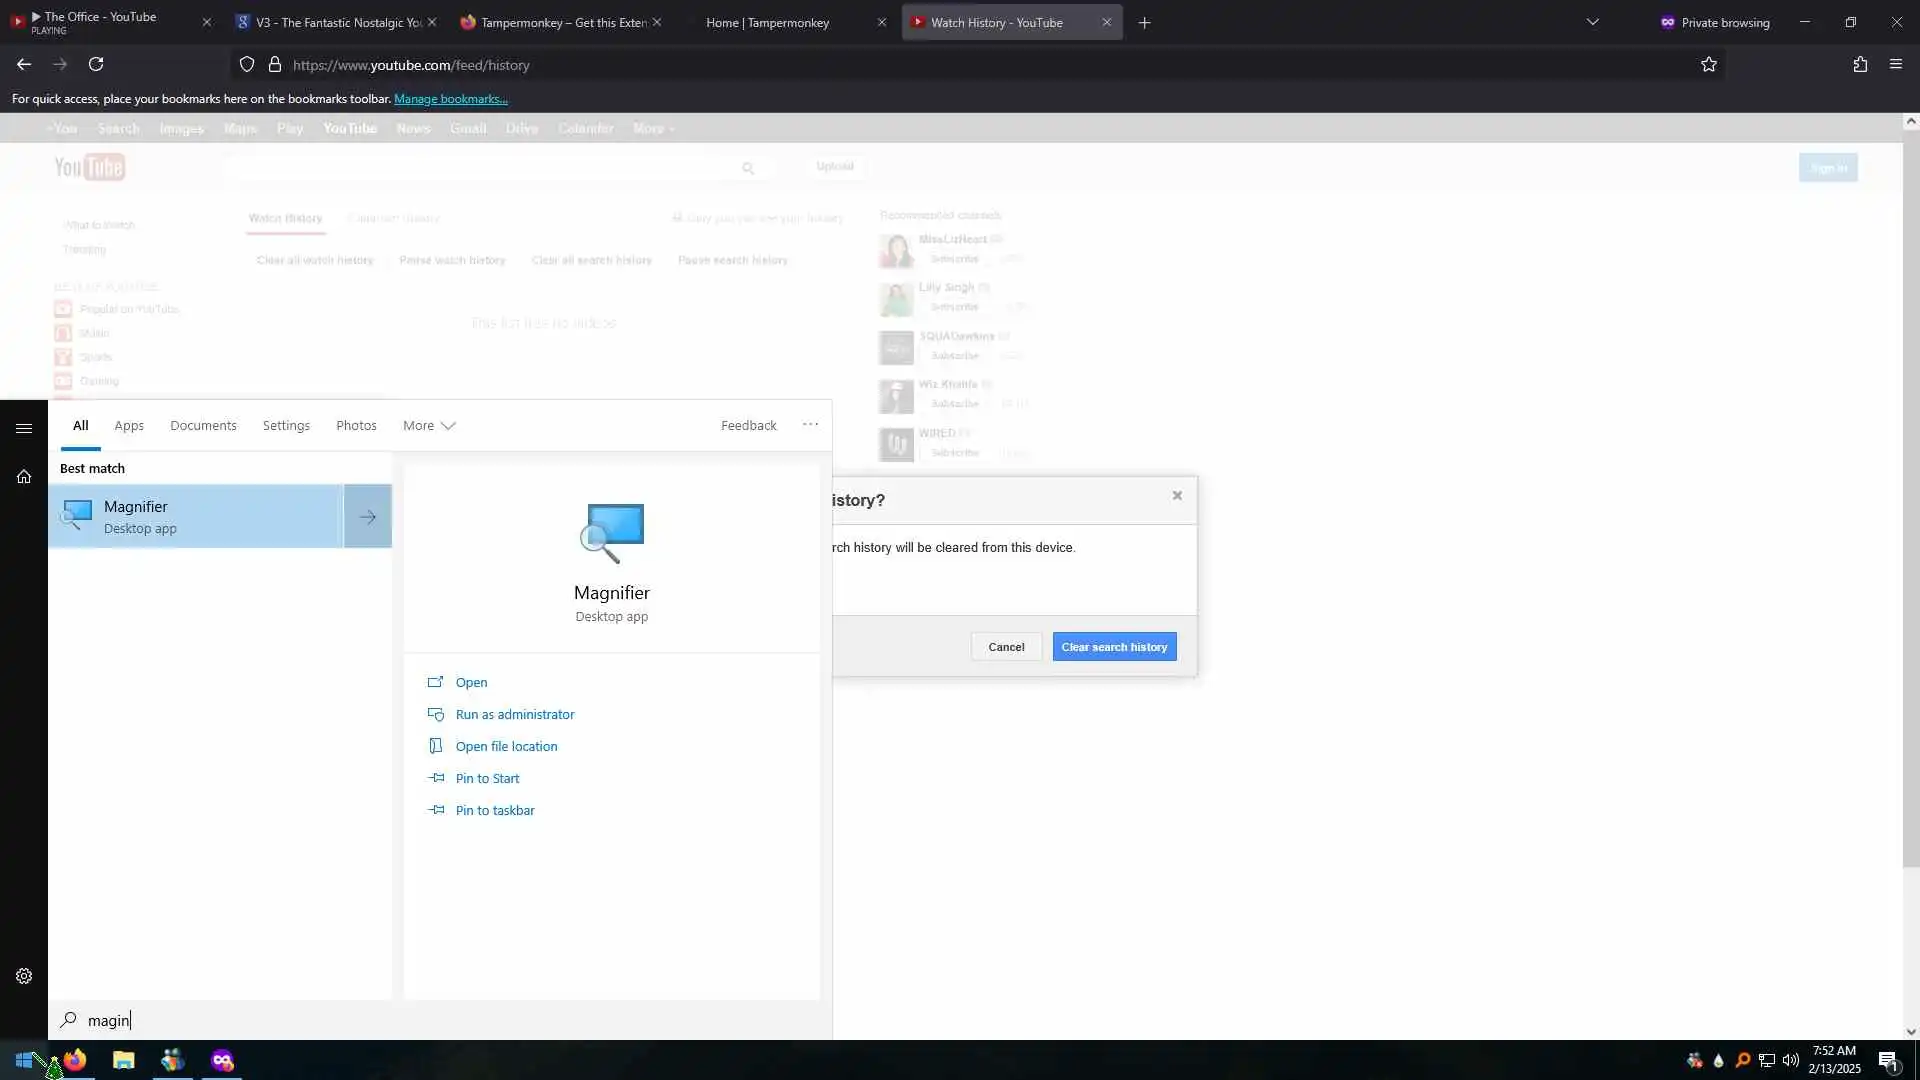Expand Magnifier result arrow
Screen dimensions: 1920x1080
tap(368, 517)
